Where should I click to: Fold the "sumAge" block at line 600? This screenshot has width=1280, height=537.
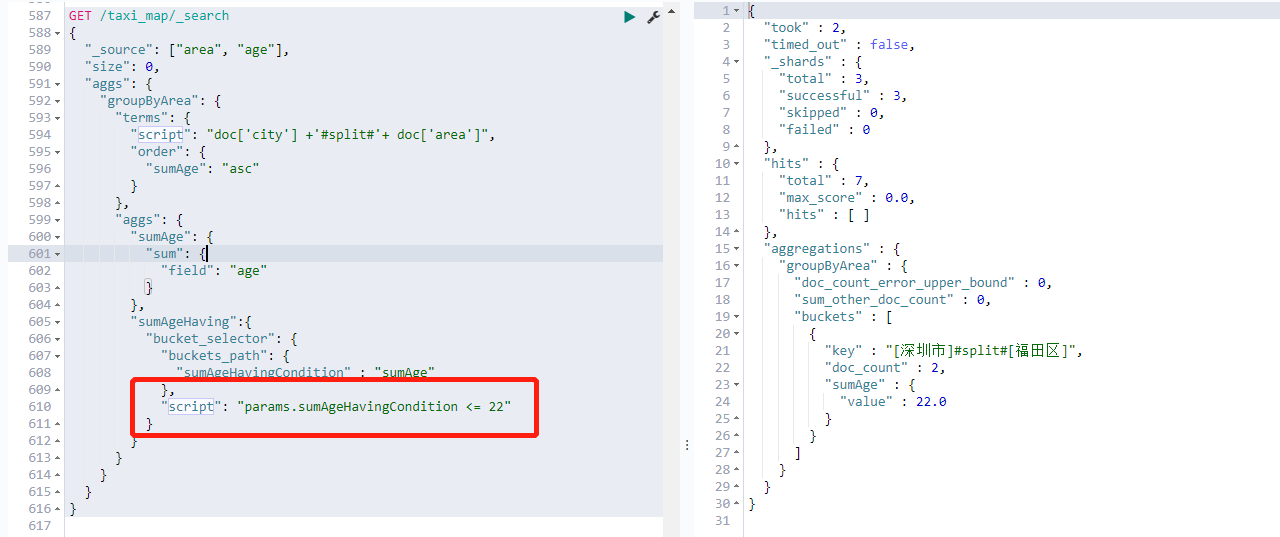[x=56, y=237]
